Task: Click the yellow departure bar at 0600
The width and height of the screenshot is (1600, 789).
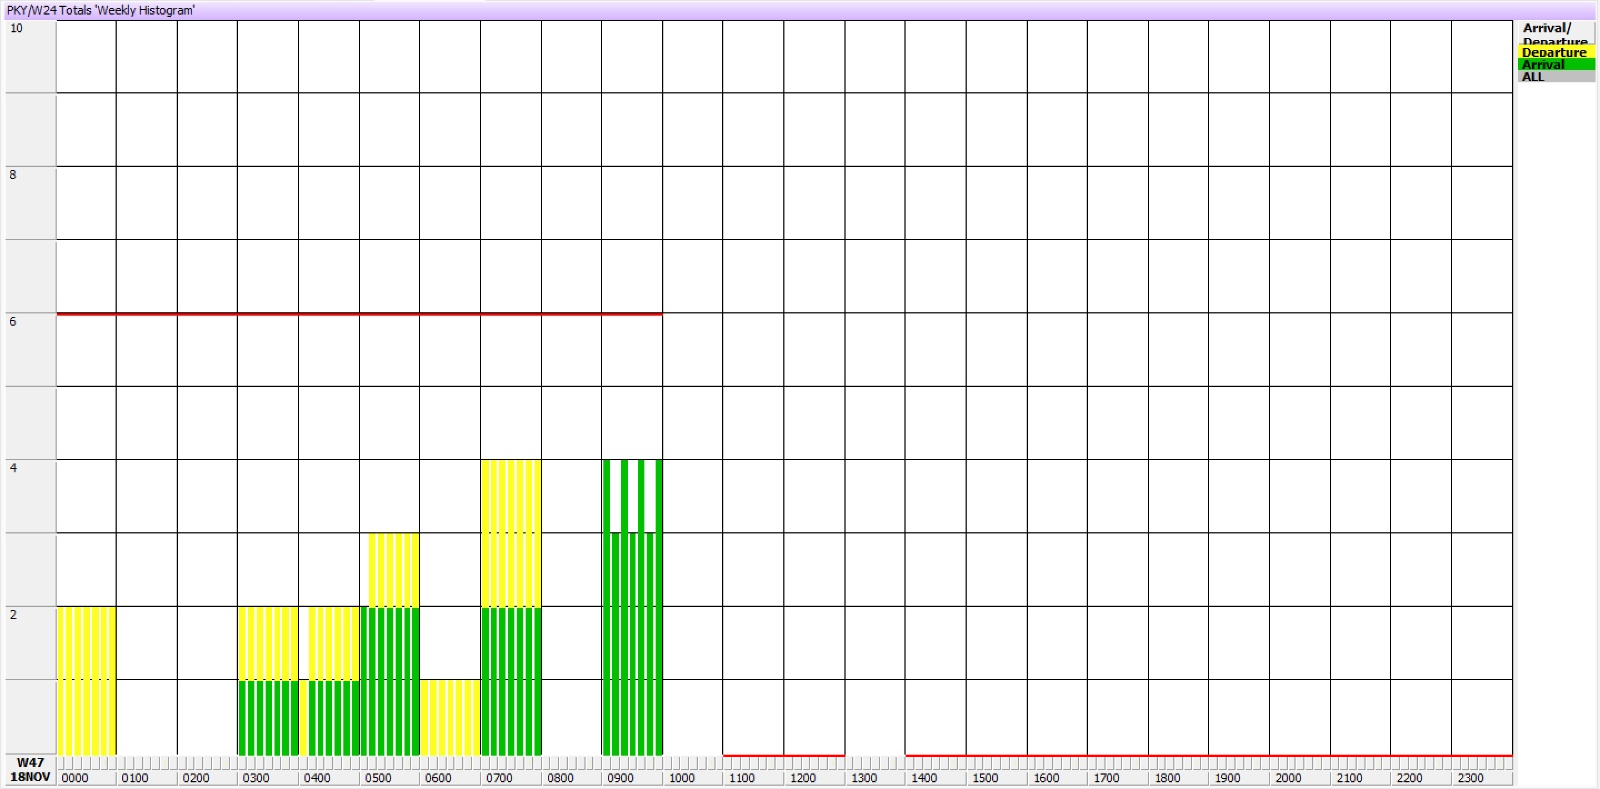Action: (450, 717)
